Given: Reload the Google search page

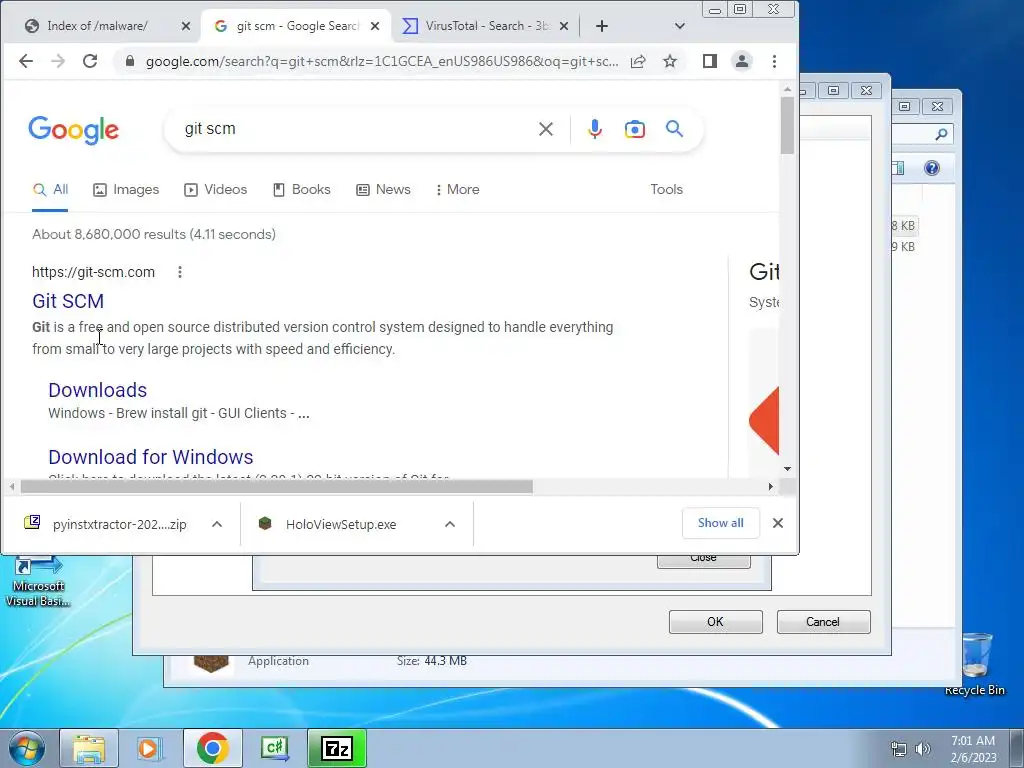Looking at the screenshot, I should click(90, 61).
